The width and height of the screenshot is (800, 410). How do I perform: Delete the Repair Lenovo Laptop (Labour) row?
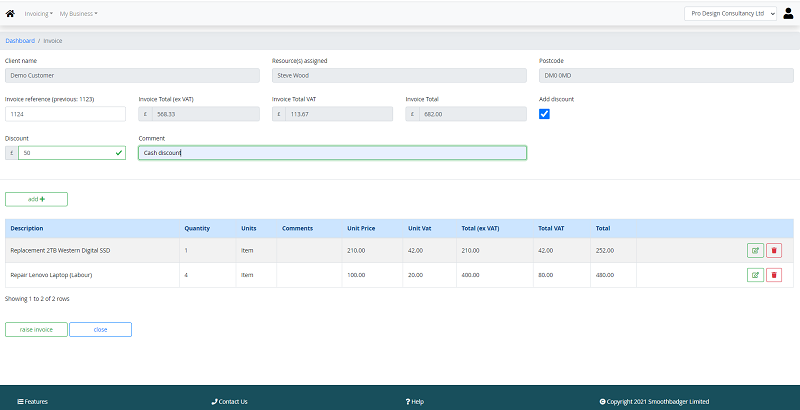(774, 275)
